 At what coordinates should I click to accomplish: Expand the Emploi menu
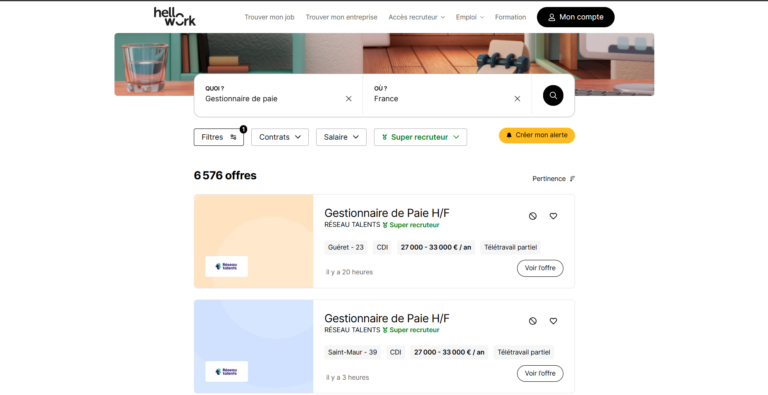pyautogui.click(x=470, y=17)
